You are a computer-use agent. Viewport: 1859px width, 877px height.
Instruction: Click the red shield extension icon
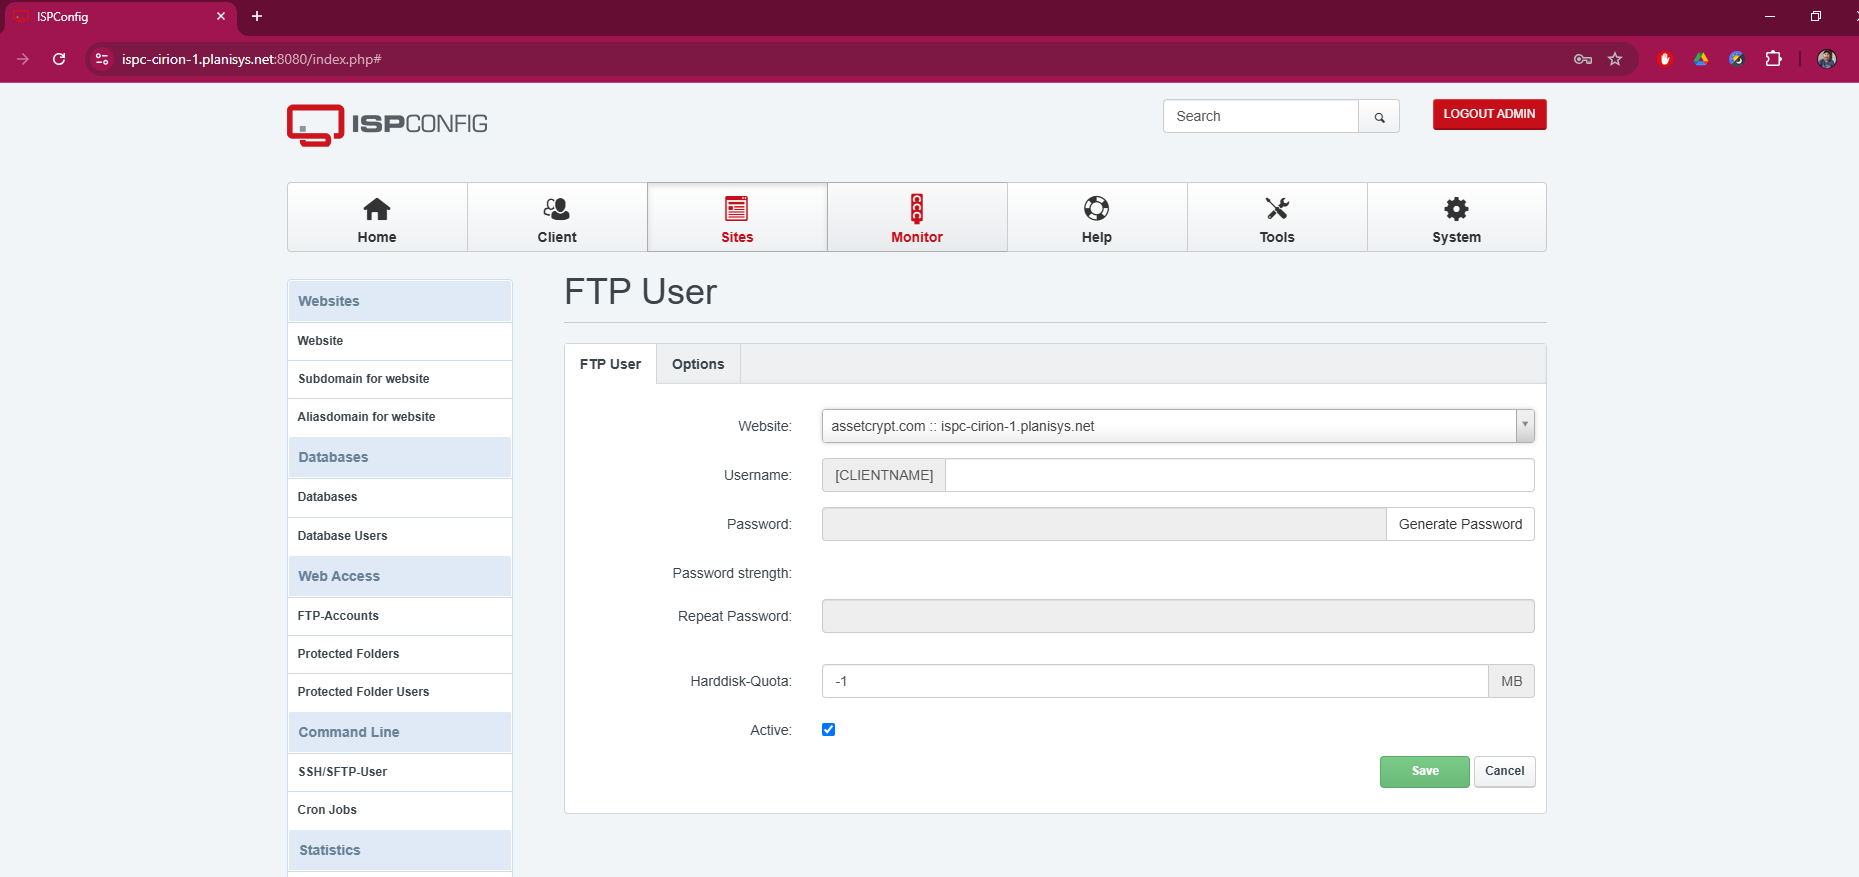(1665, 59)
